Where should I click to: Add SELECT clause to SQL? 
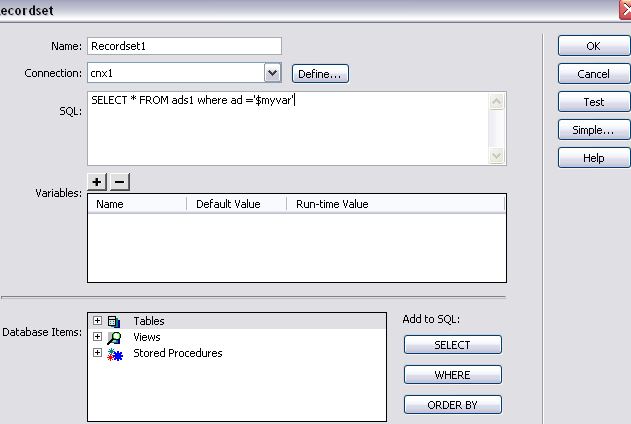[452, 345]
